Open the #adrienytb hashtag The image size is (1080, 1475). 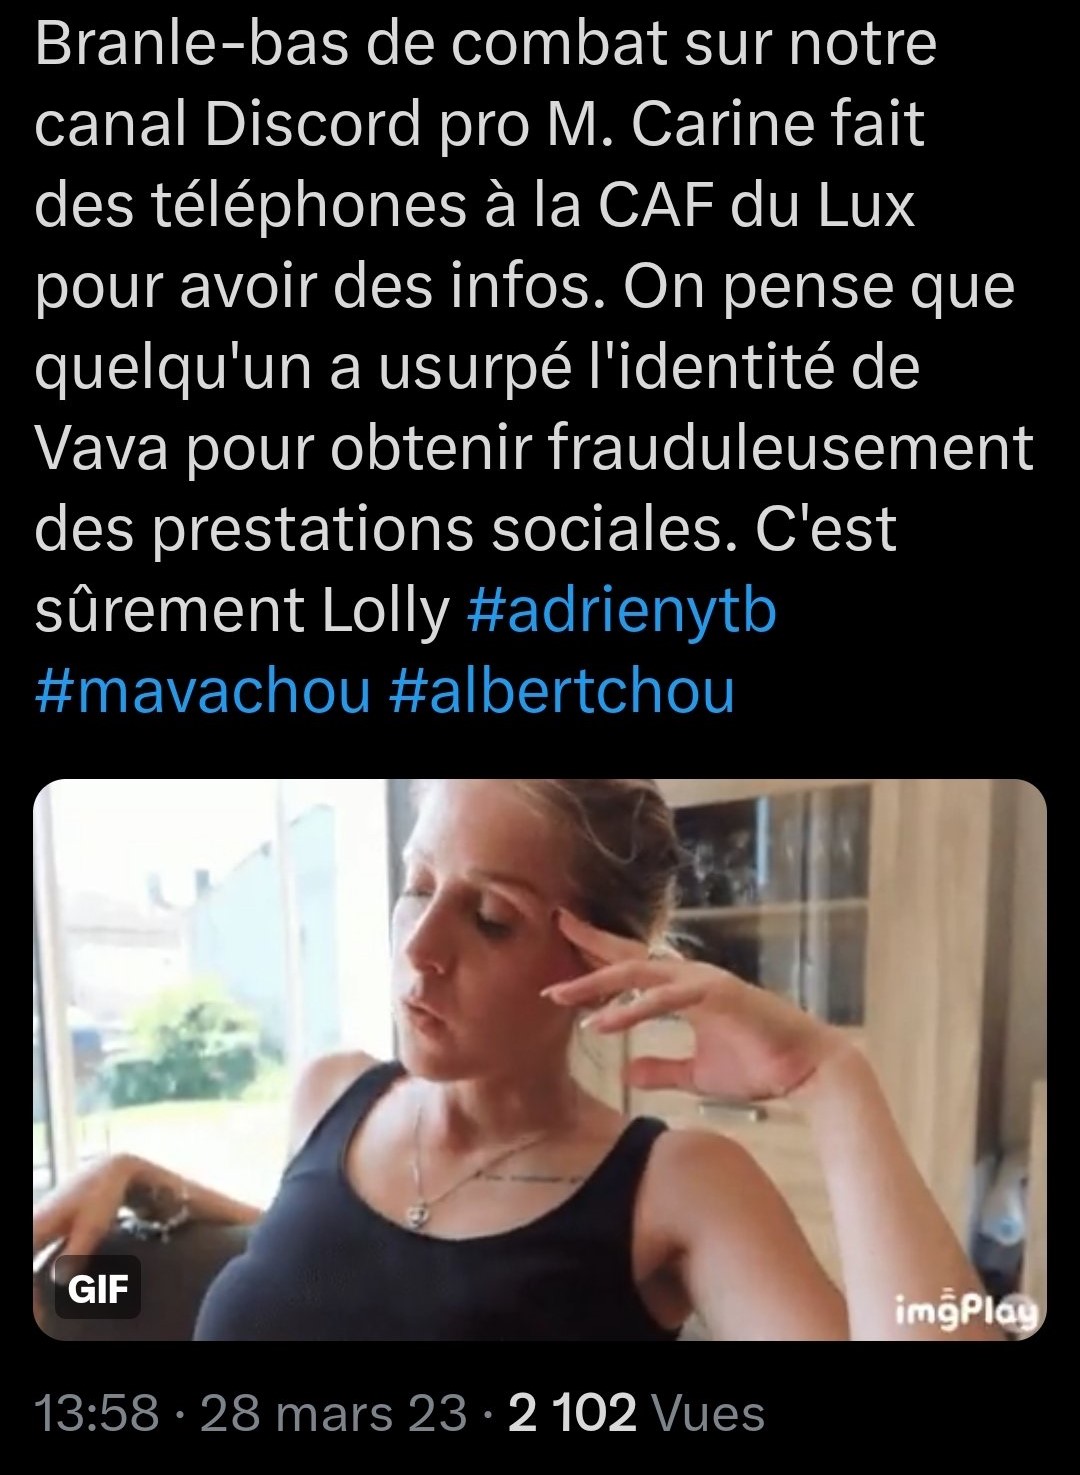(x=621, y=610)
